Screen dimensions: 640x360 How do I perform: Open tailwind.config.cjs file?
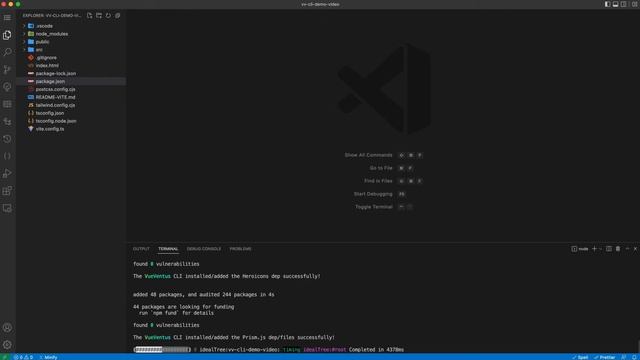pos(71,105)
